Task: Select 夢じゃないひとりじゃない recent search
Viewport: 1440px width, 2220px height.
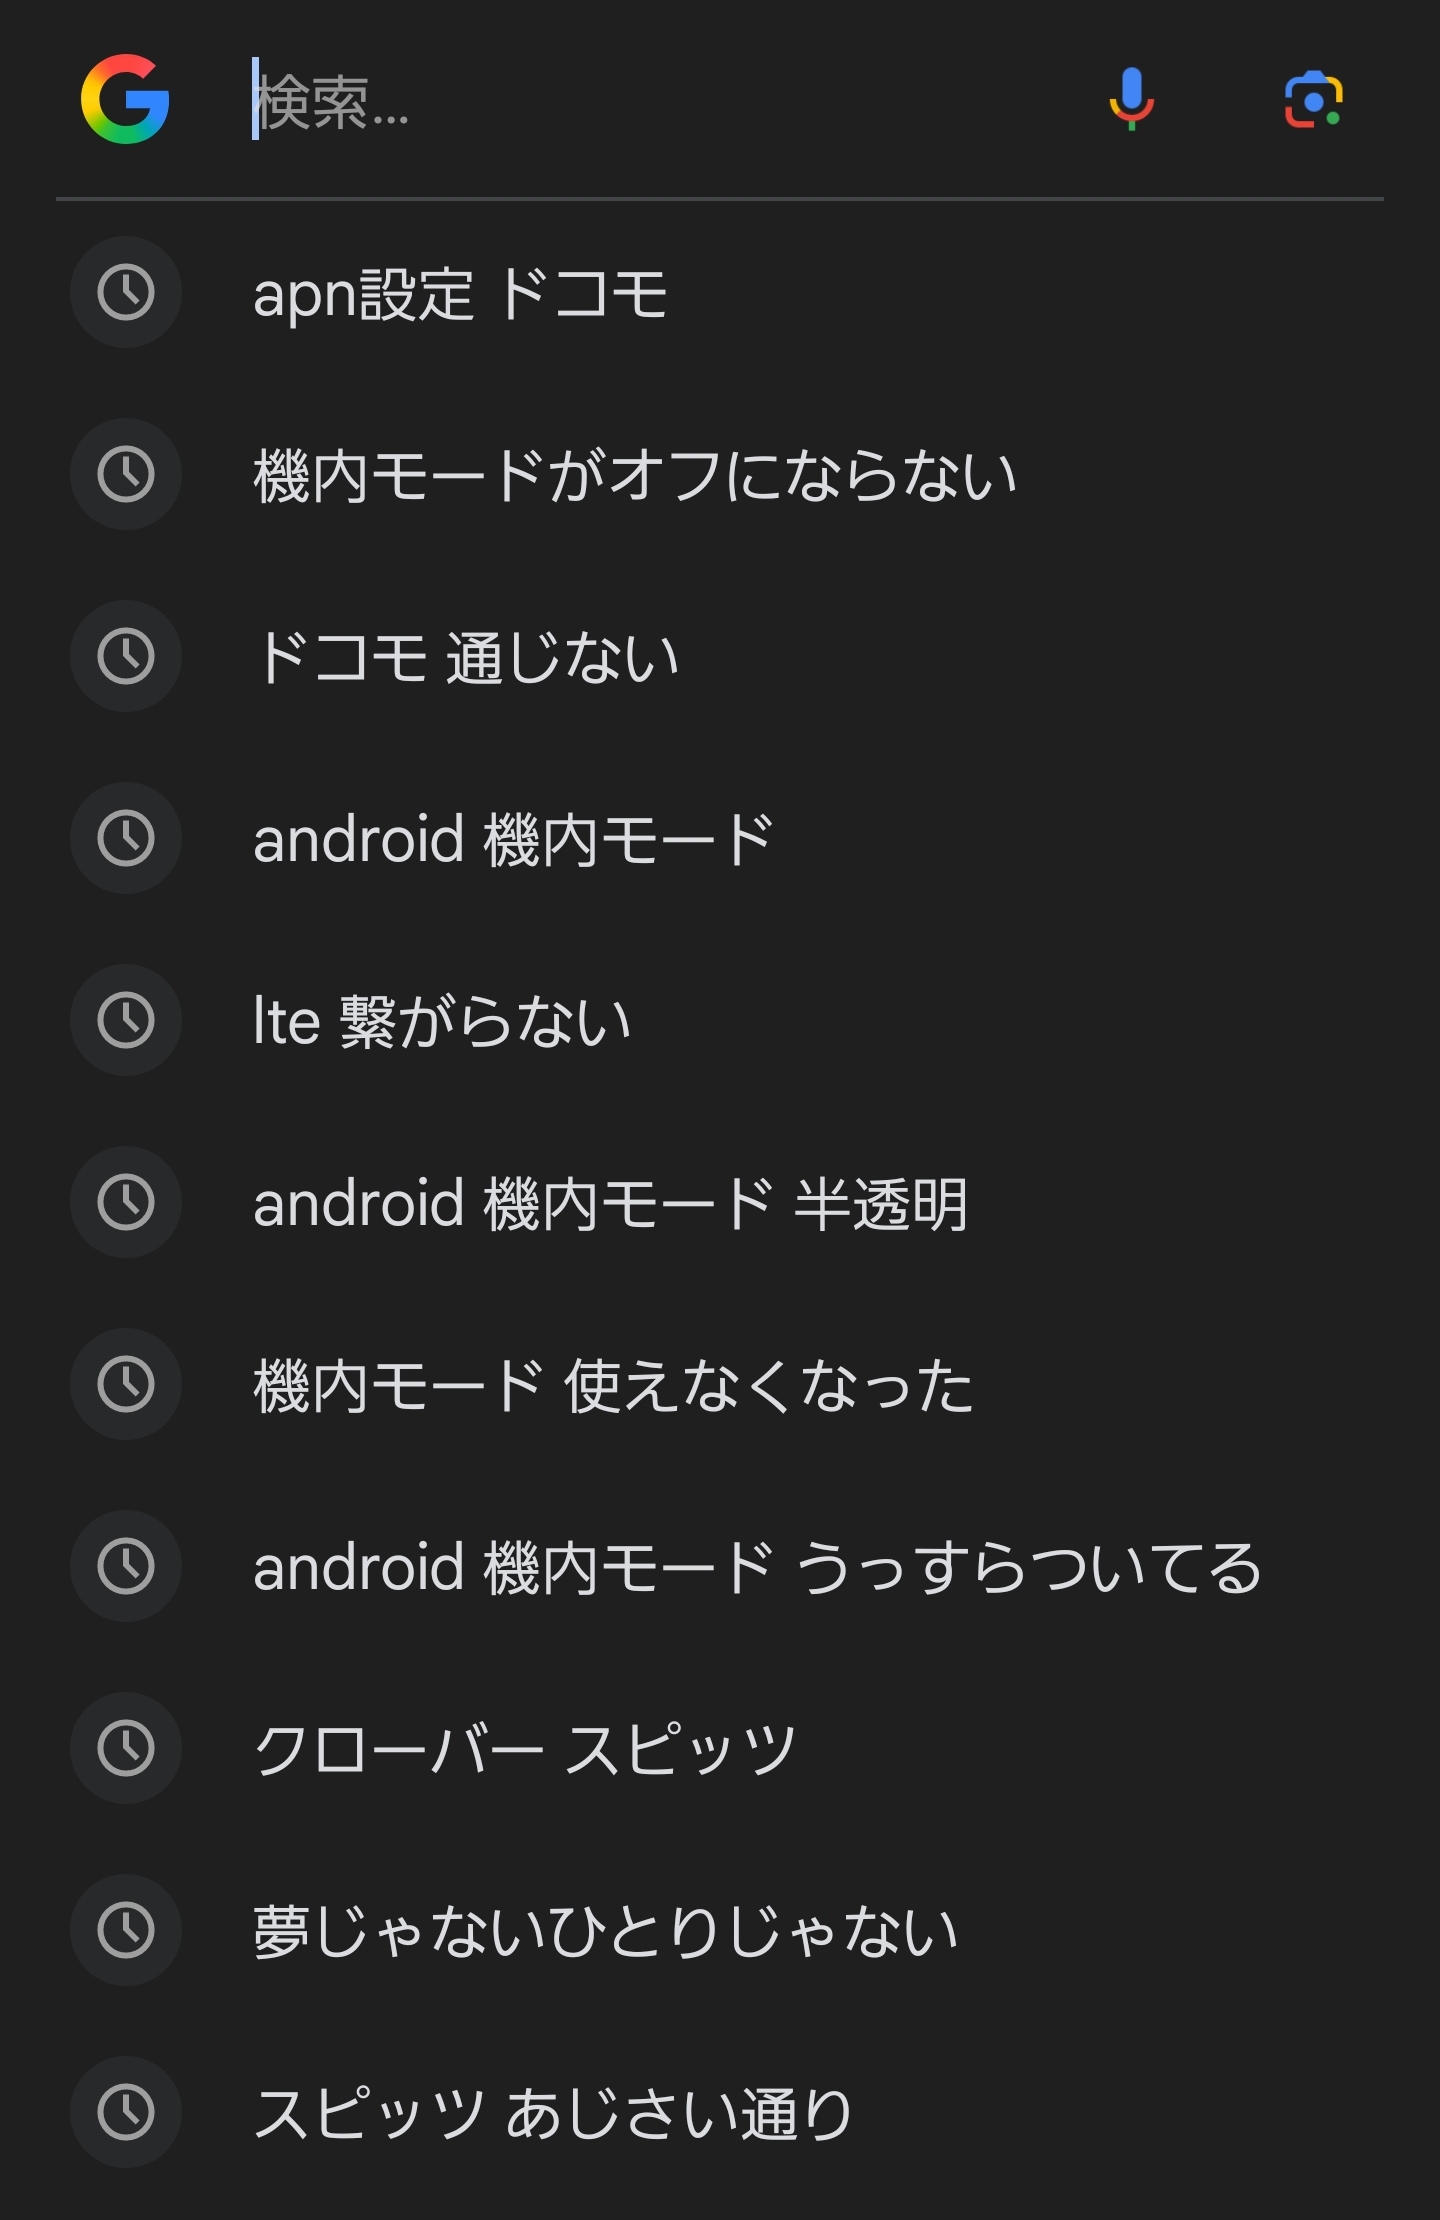Action: [x=606, y=1932]
